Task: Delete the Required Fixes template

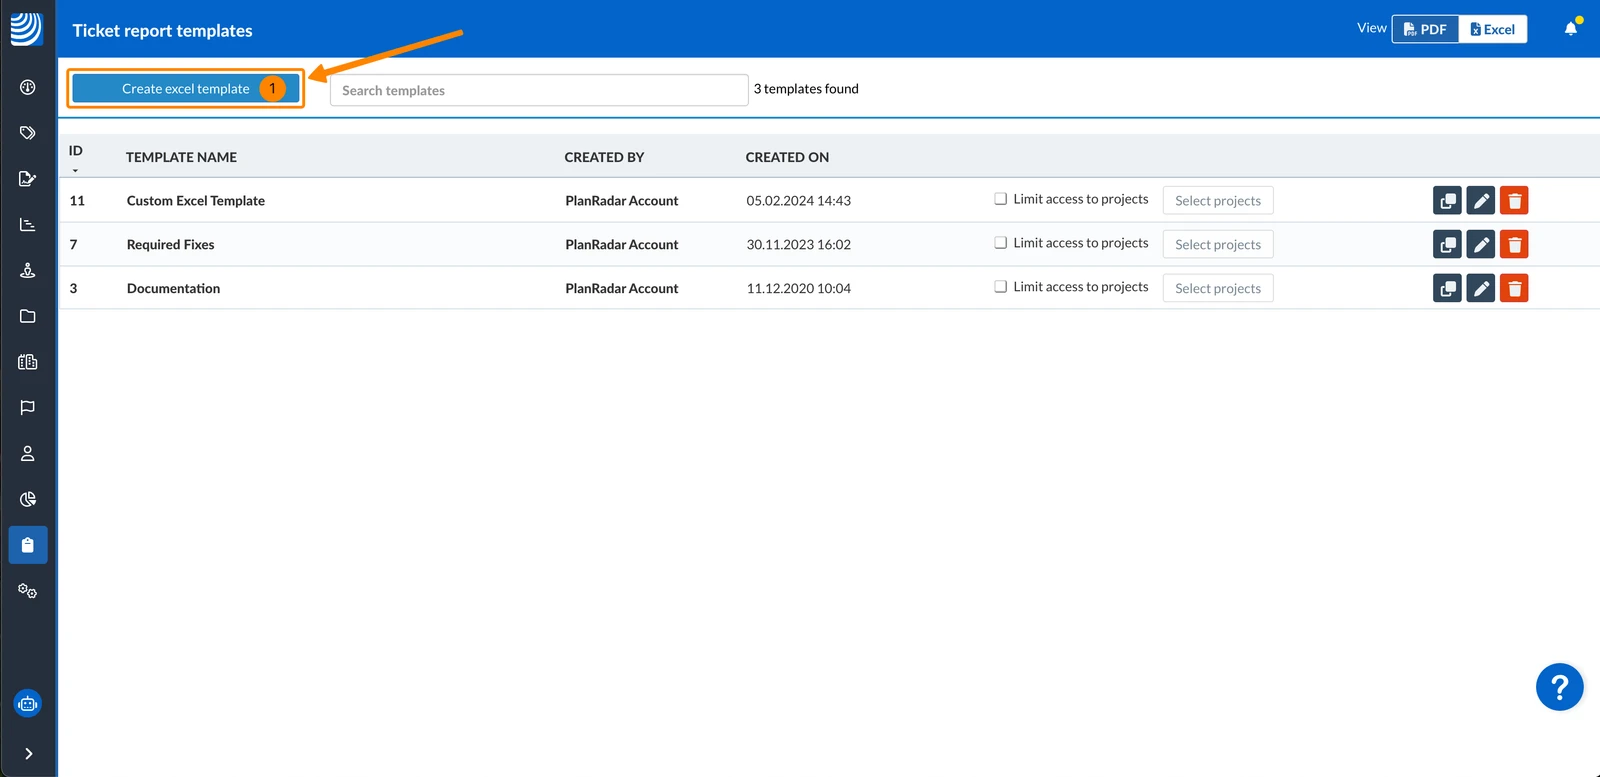Action: [x=1514, y=245]
